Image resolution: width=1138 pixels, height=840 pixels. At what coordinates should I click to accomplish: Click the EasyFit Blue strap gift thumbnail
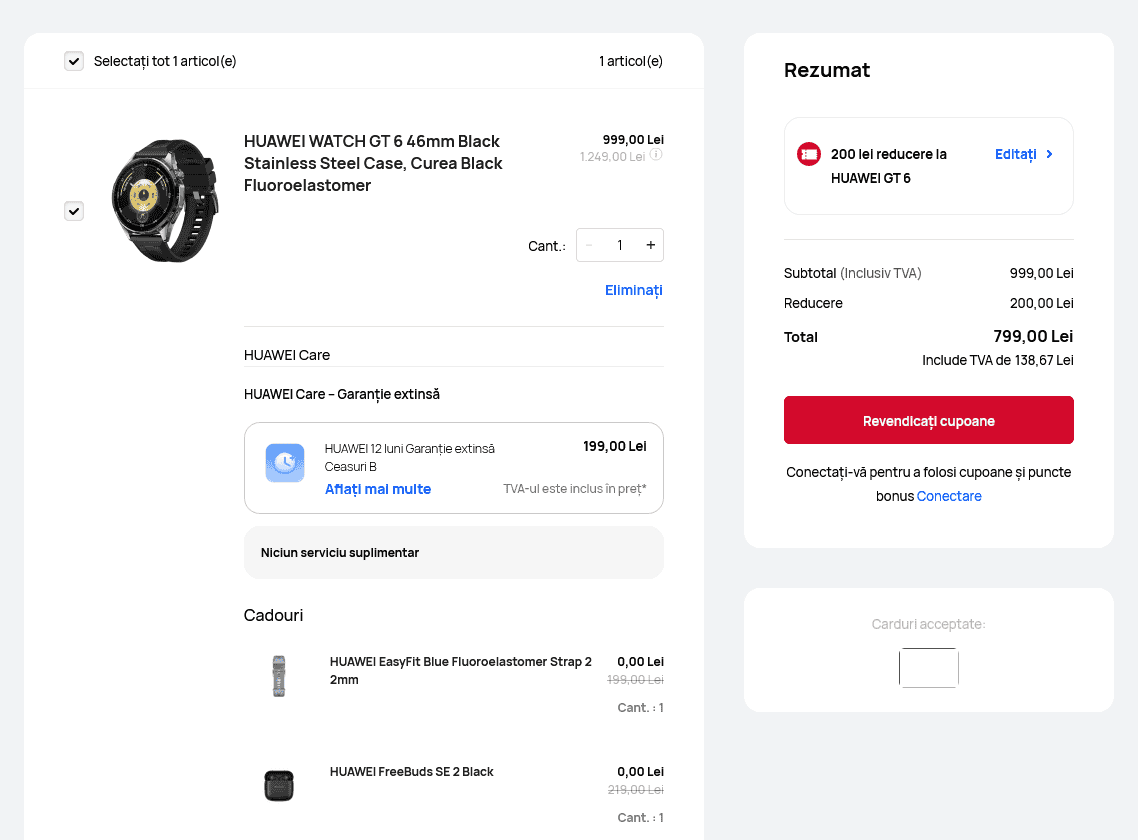point(279,675)
